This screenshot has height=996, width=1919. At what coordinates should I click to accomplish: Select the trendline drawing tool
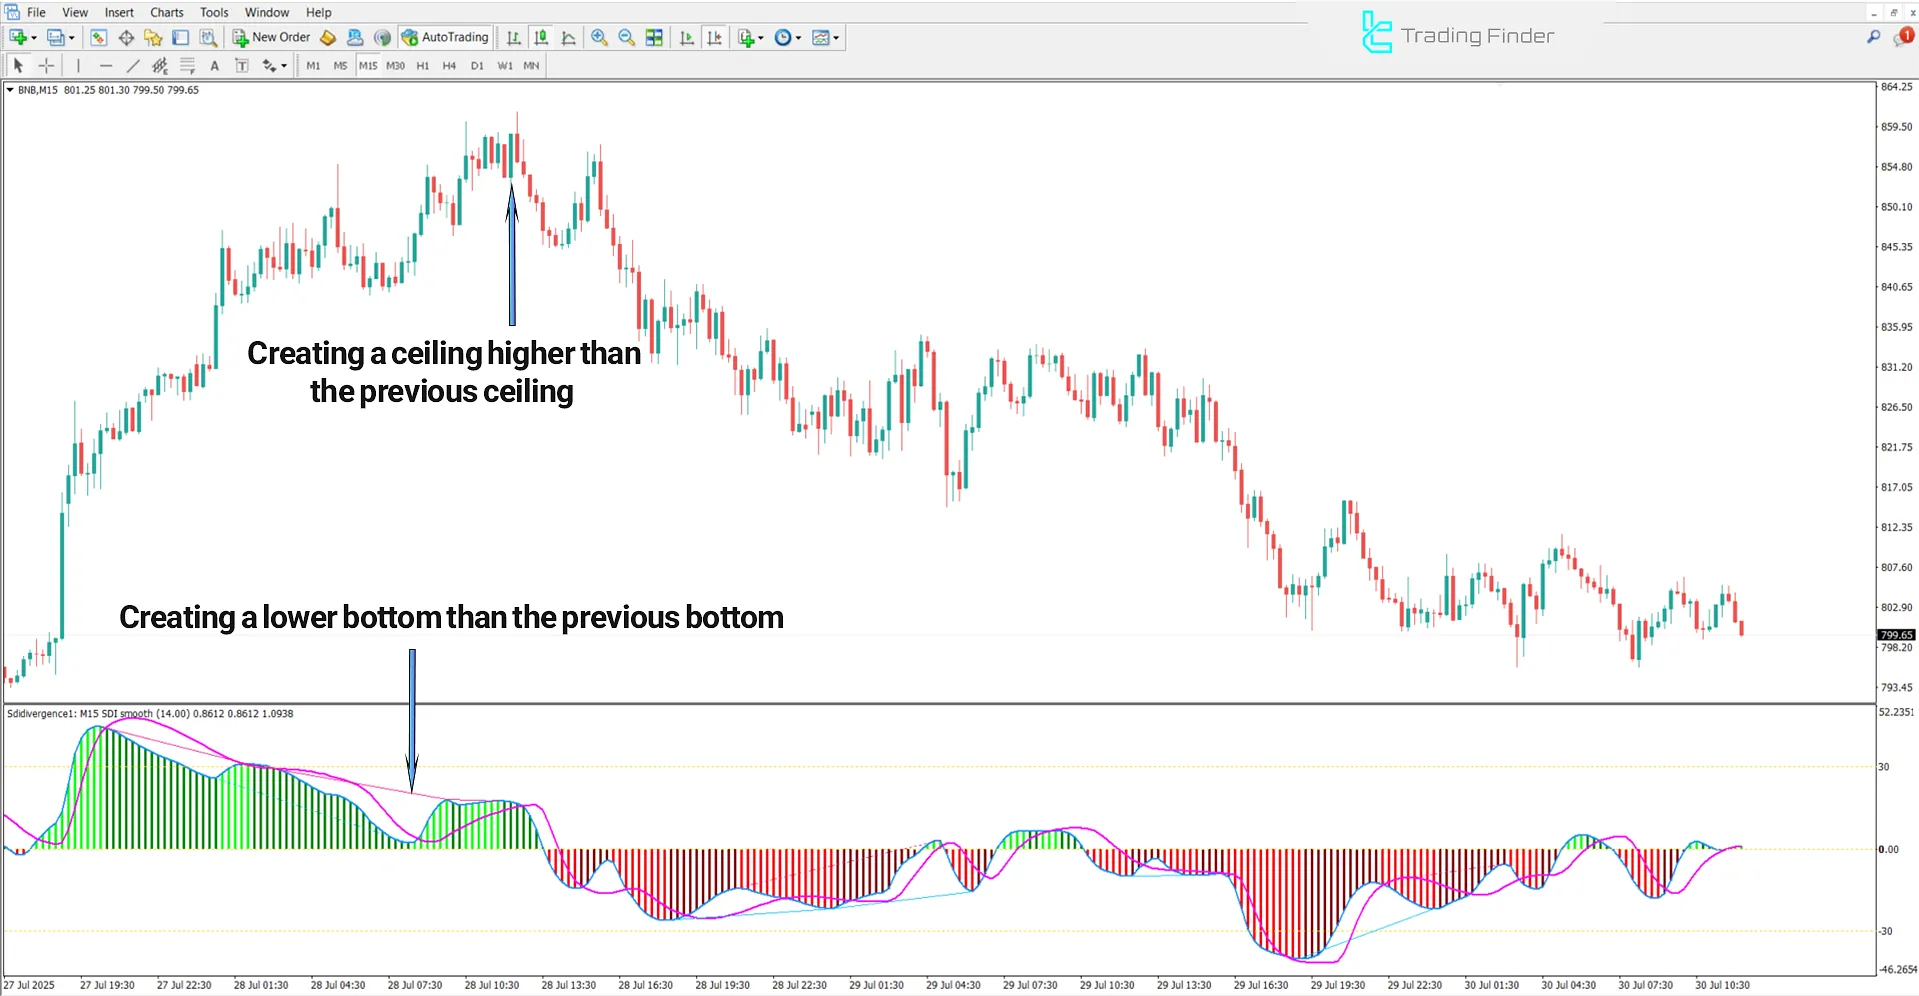pyautogui.click(x=133, y=65)
